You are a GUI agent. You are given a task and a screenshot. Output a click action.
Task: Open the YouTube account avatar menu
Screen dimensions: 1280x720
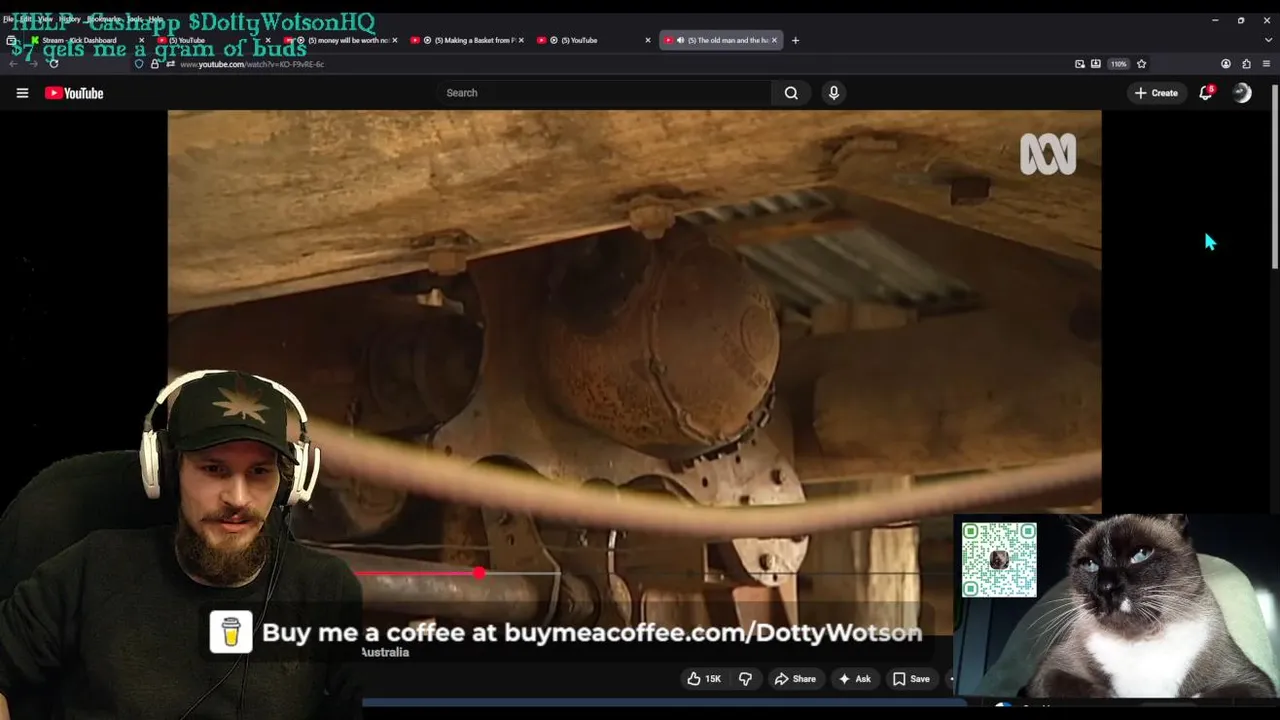click(1242, 93)
